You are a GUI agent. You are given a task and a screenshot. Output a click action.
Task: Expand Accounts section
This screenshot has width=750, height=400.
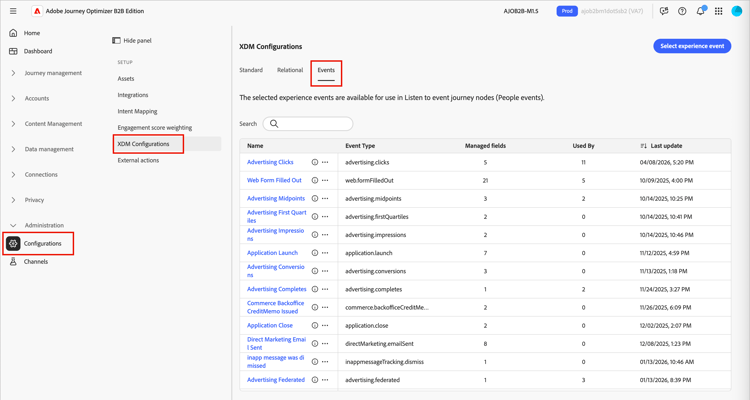coord(13,99)
